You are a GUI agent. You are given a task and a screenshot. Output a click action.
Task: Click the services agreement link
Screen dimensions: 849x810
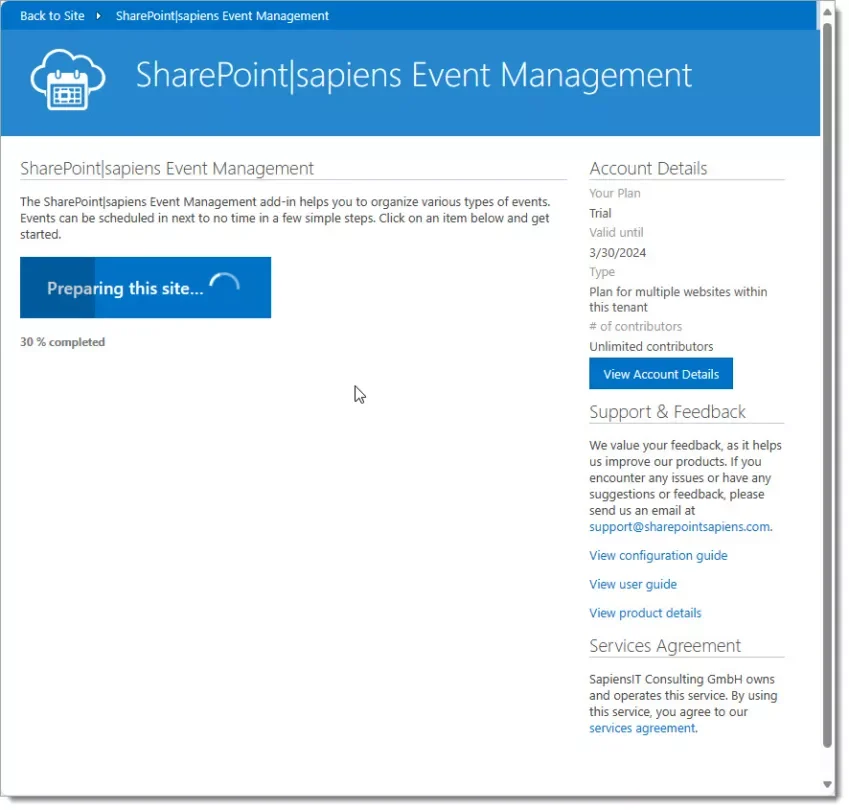(641, 728)
